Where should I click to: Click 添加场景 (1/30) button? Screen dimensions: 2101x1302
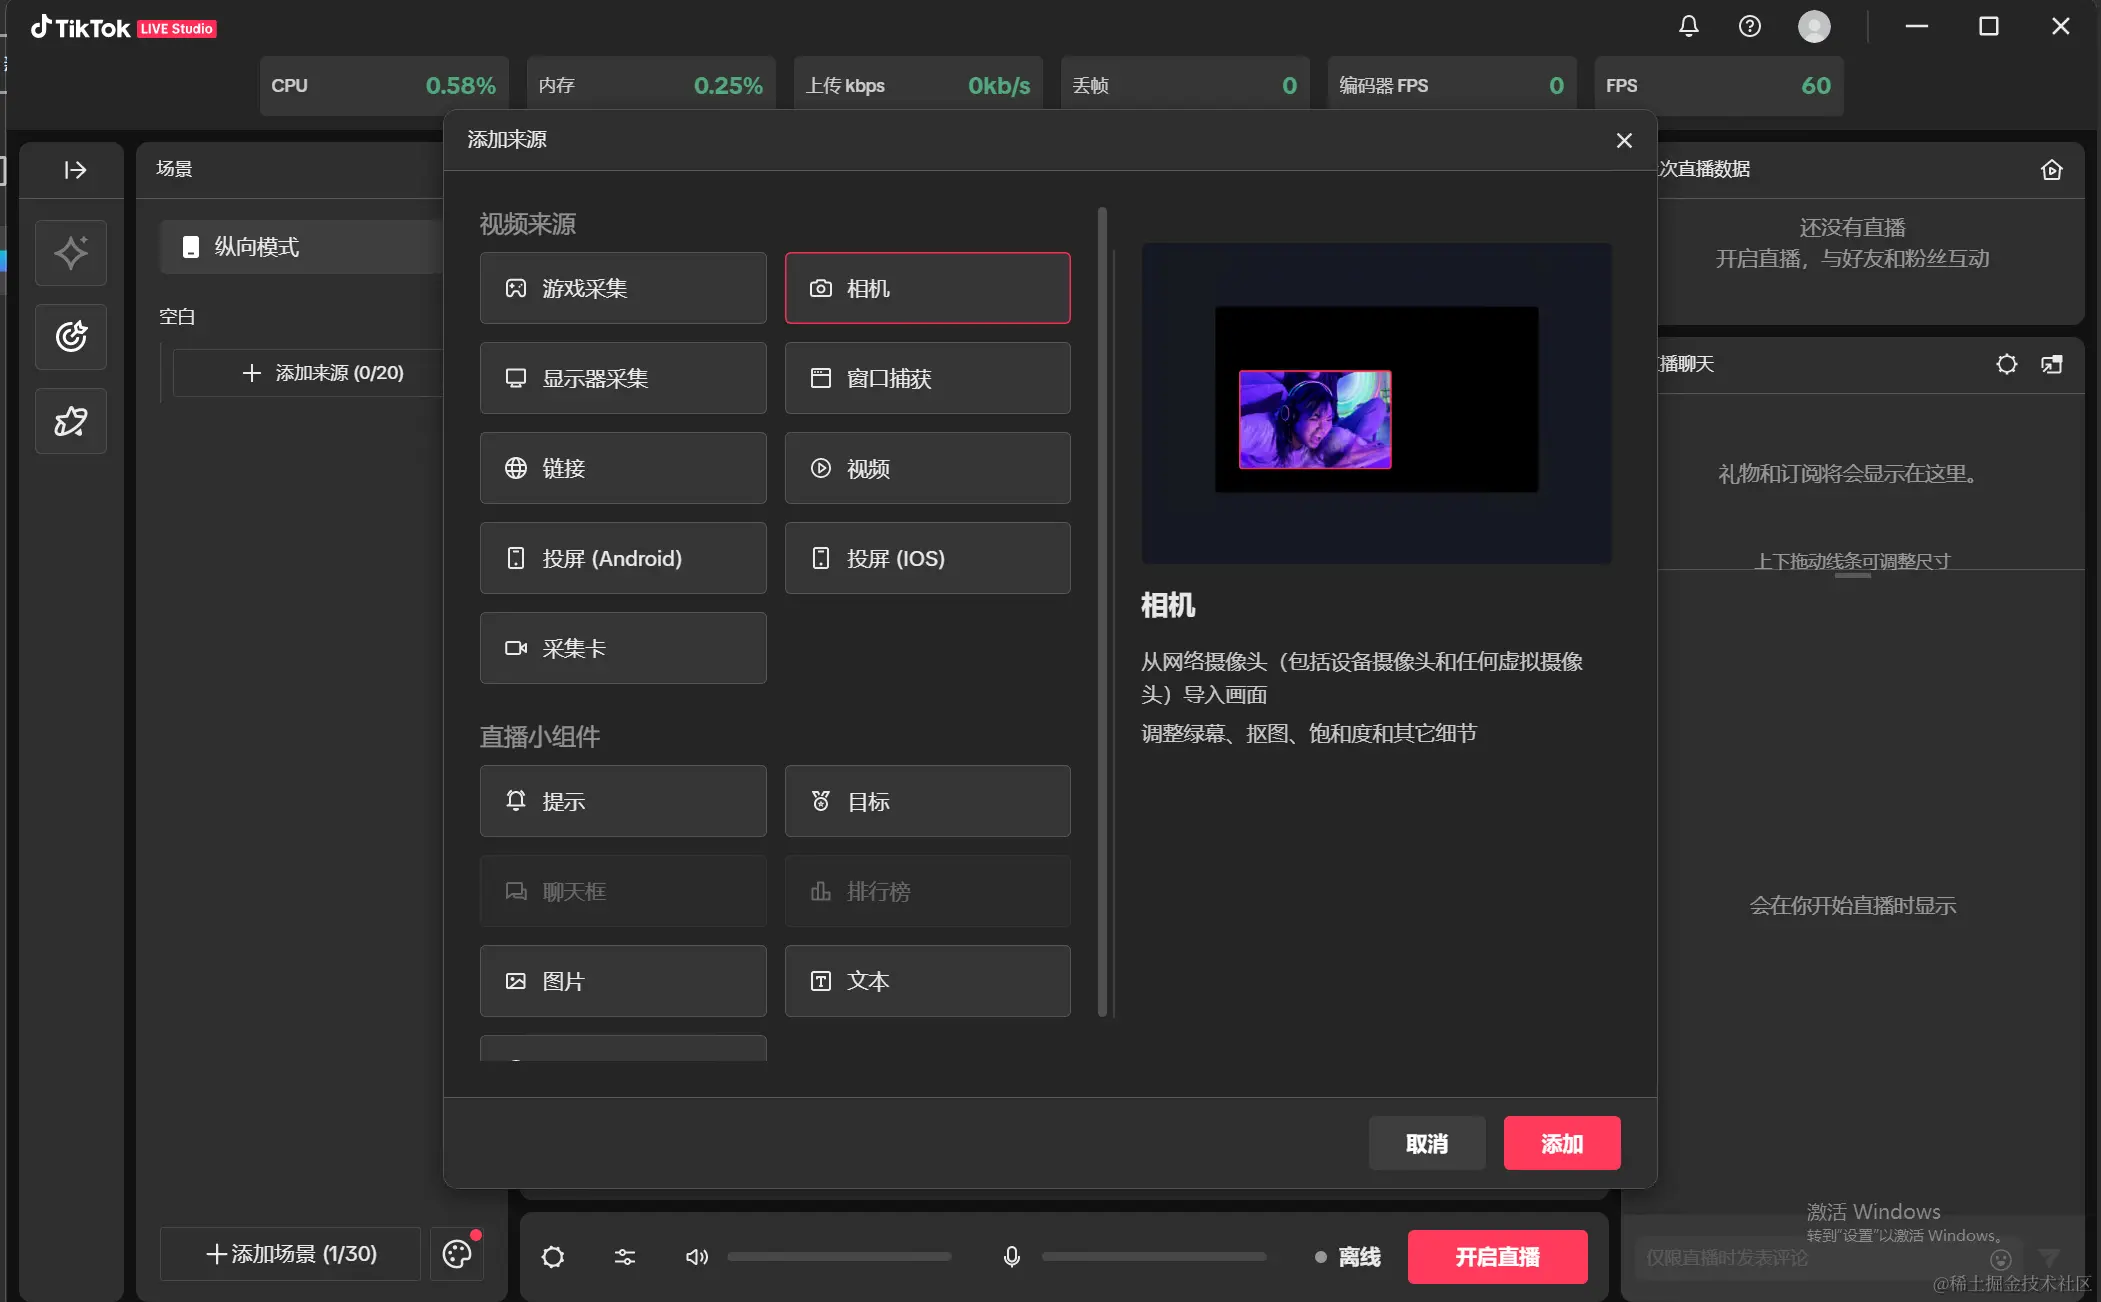[x=291, y=1254]
